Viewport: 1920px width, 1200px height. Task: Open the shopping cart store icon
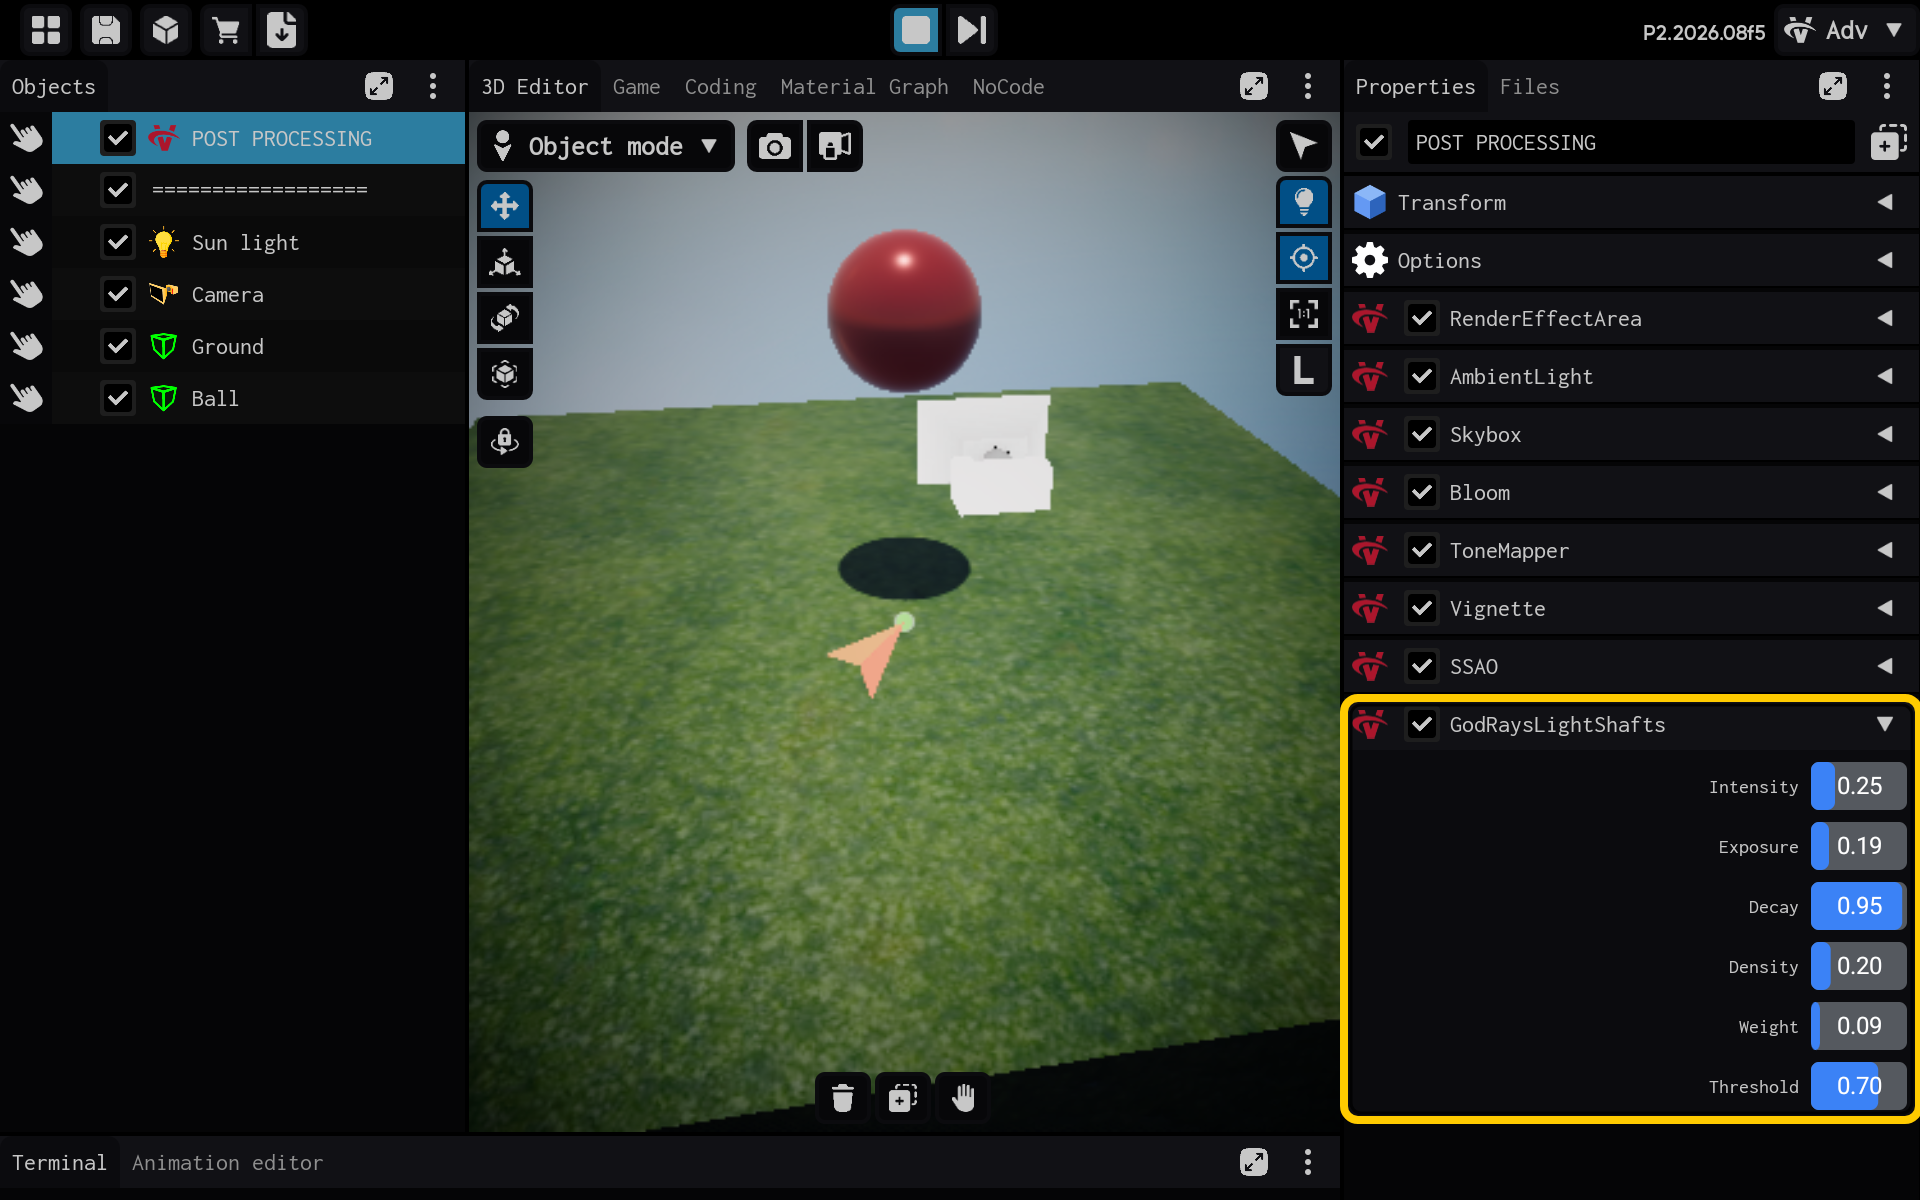(225, 30)
